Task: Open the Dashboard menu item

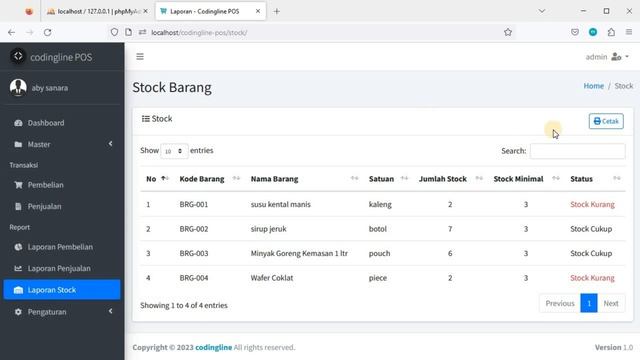Action: (62, 123)
